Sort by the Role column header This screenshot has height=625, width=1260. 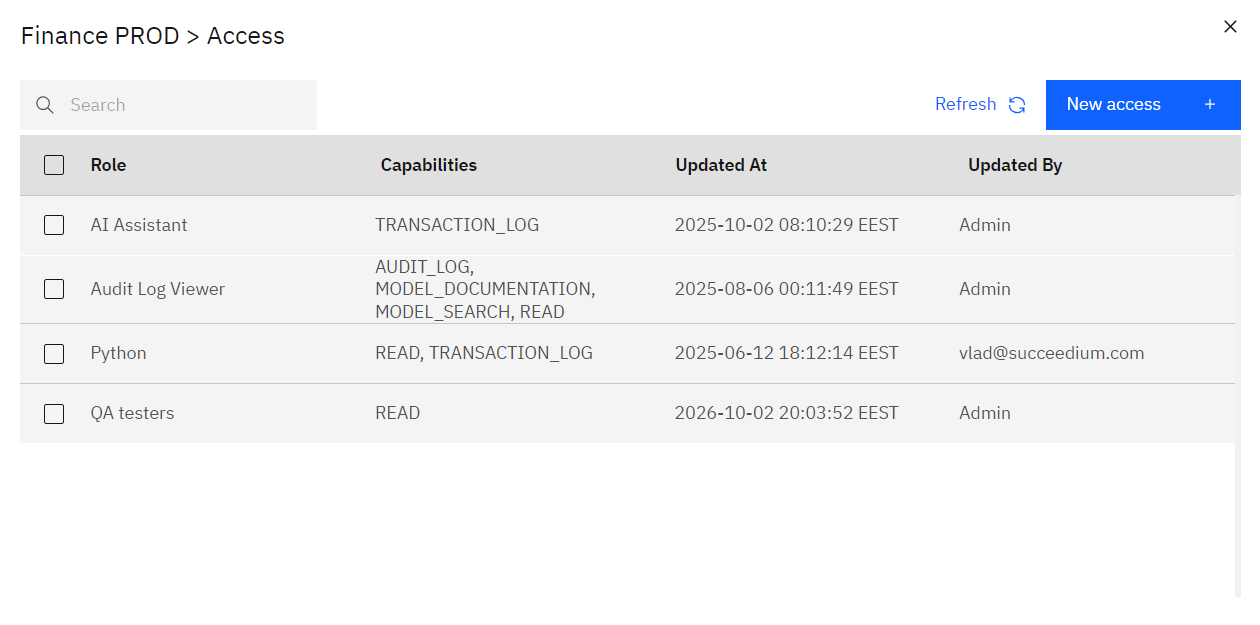108,165
